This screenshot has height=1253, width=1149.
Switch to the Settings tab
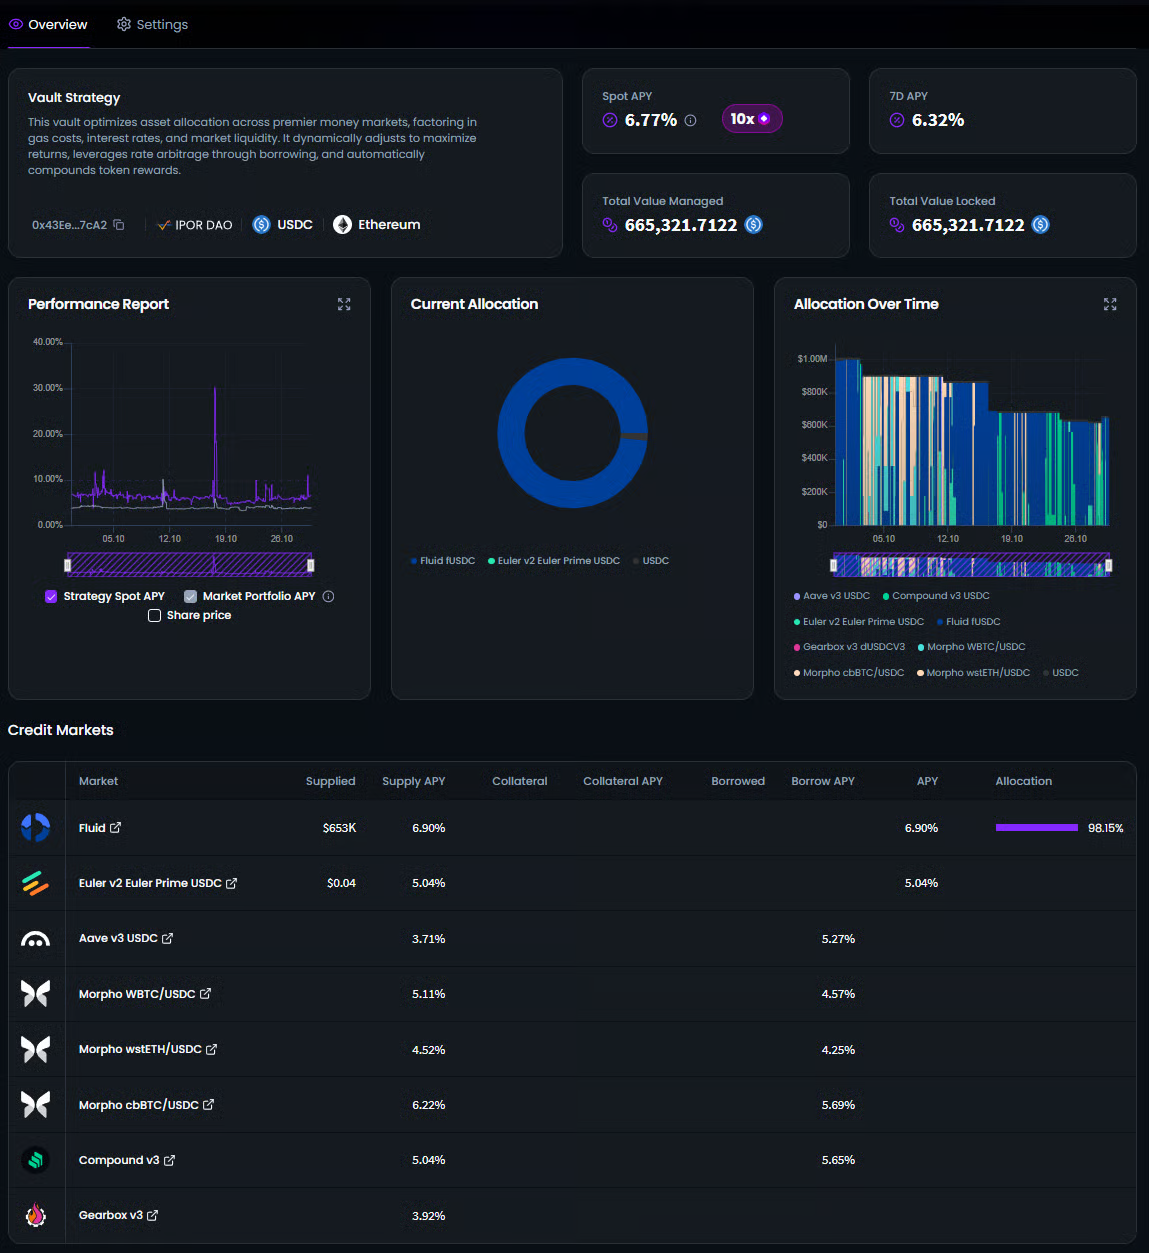click(152, 24)
